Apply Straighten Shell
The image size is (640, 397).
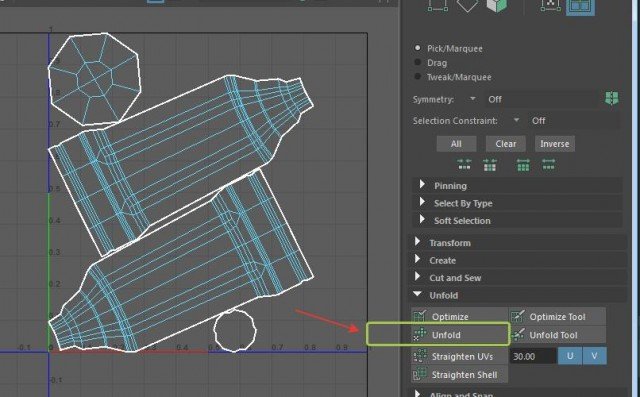point(460,375)
